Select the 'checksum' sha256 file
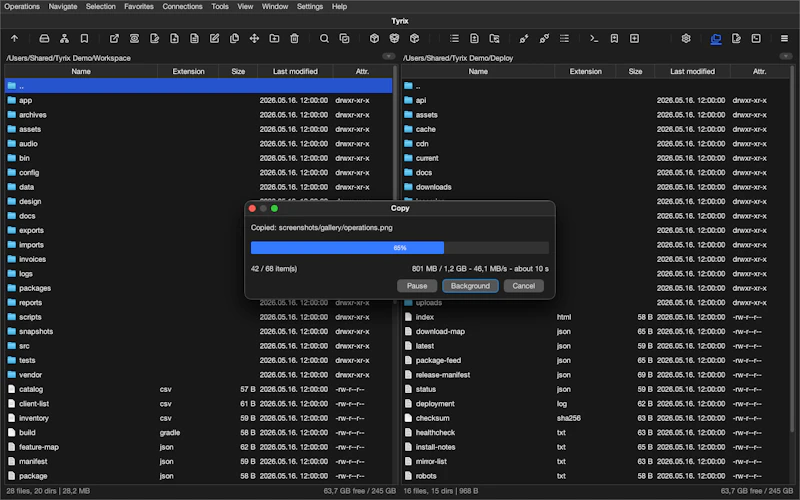This screenshot has height=500, width=800. 596,418
